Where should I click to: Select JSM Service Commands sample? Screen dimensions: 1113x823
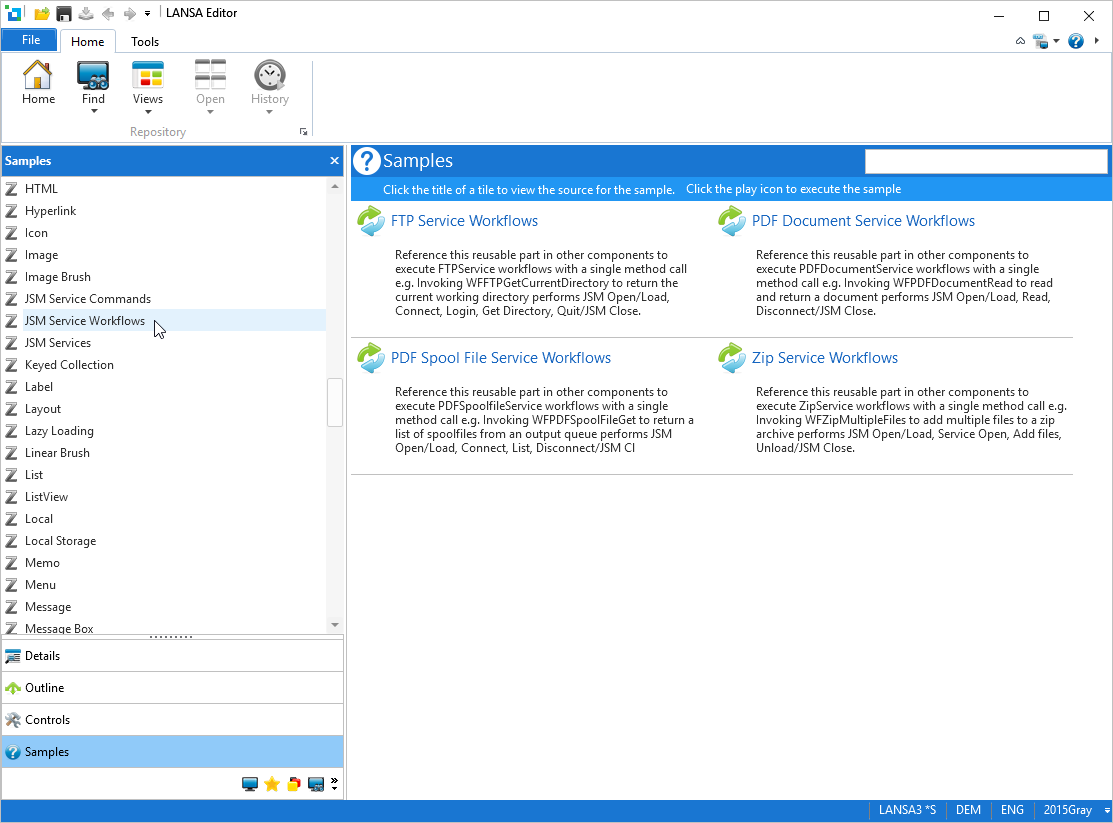(x=88, y=299)
